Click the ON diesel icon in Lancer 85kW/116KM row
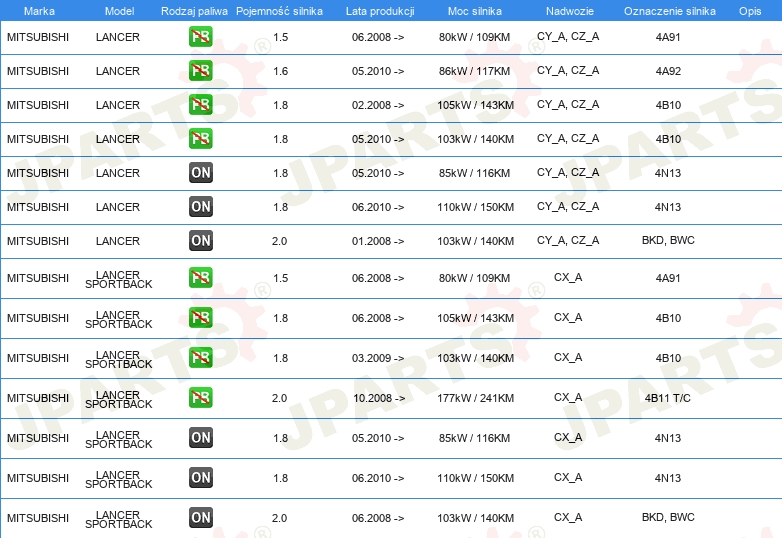782x538 pixels. click(x=200, y=173)
